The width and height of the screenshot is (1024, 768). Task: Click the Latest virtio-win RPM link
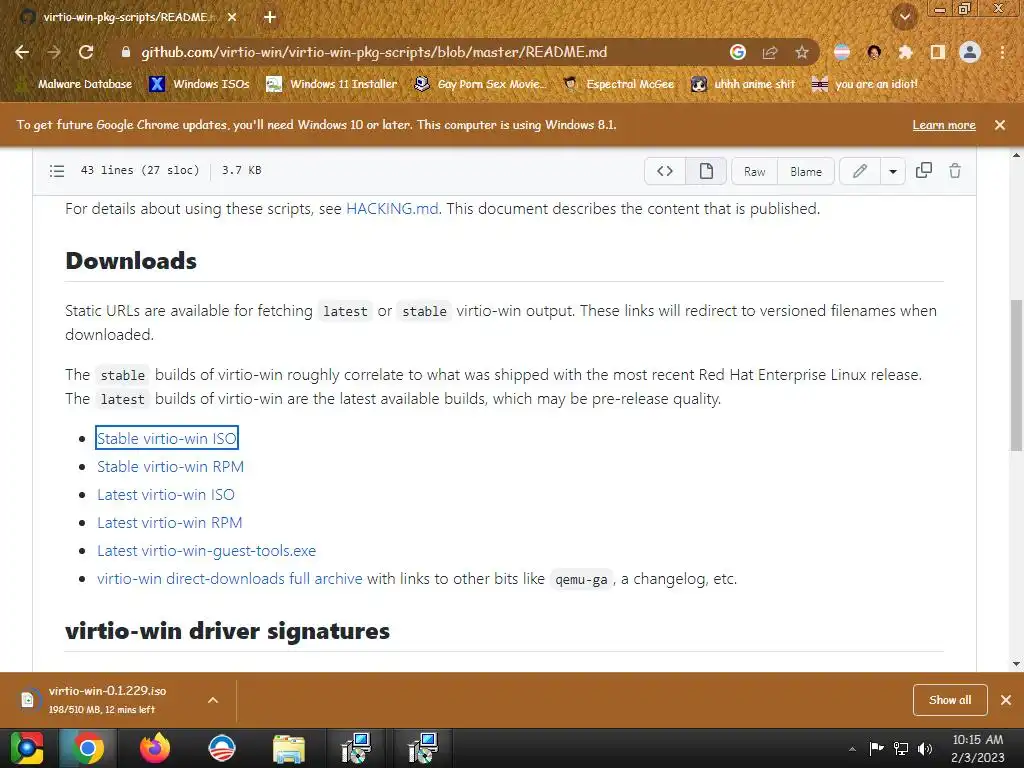pyautogui.click(x=170, y=522)
